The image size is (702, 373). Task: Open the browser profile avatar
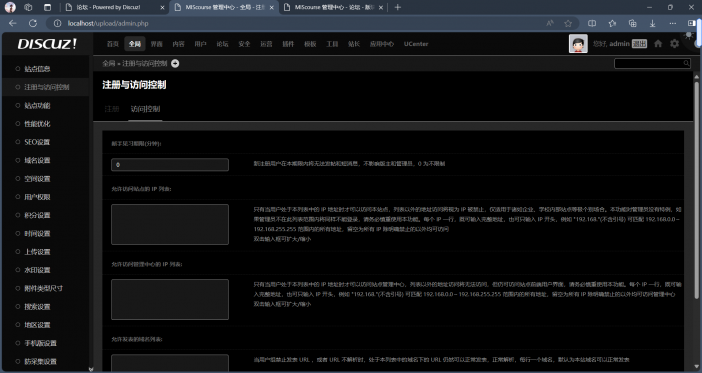click(x=10, y=7)
